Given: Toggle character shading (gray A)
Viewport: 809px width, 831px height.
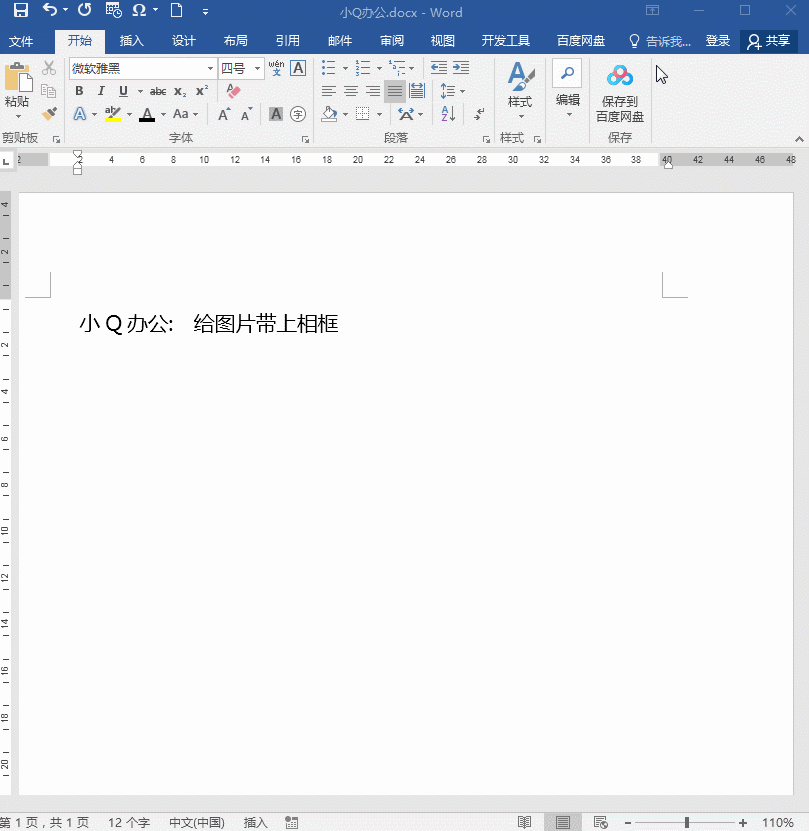Looking at the screenshot, I should click(x=276, y=114).
